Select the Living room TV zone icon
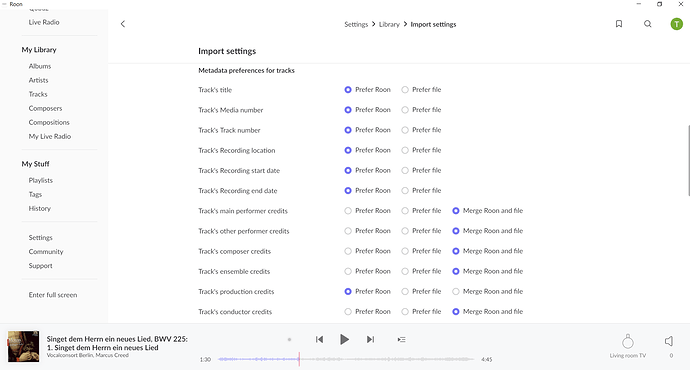690x370 pixels. pyautogui.click(x=628, y=341)
